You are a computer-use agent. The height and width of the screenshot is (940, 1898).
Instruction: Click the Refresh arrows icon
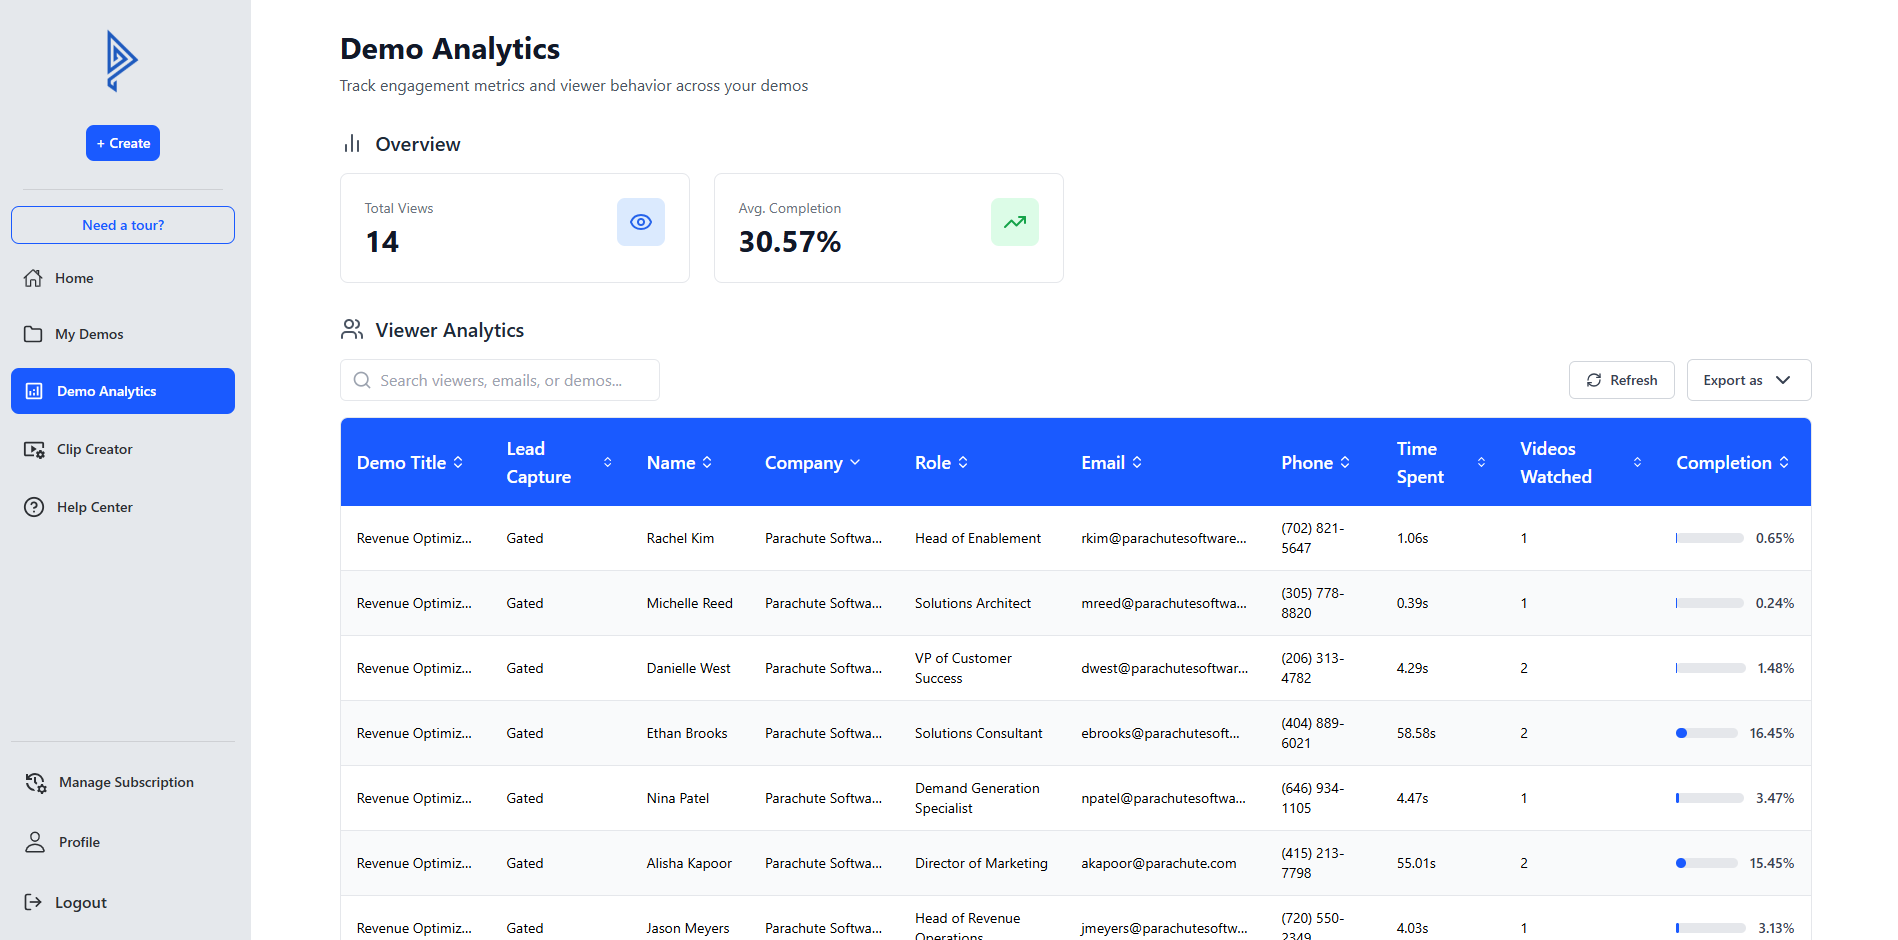[x=1594, y=380]
